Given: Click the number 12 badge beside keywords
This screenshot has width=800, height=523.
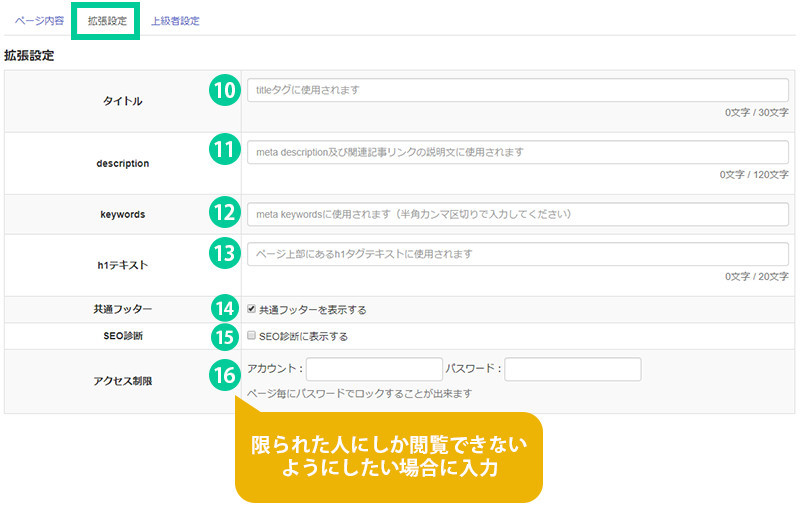Looking at the screenshot, I should (224, 213).
